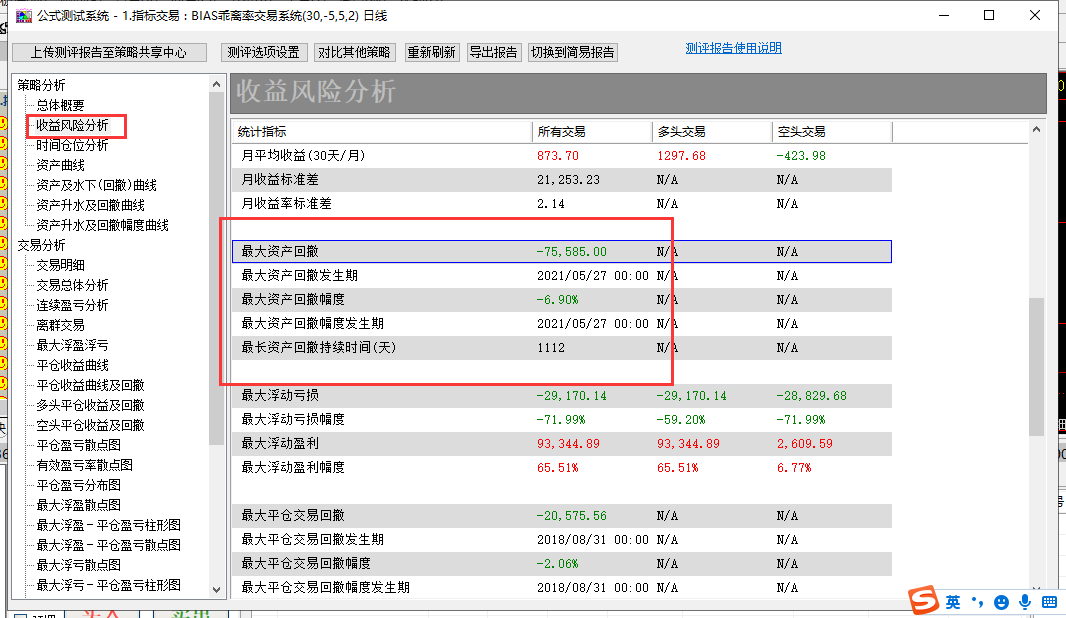Select the 最长资产回撤持续时间(天) row

[562, 347]
